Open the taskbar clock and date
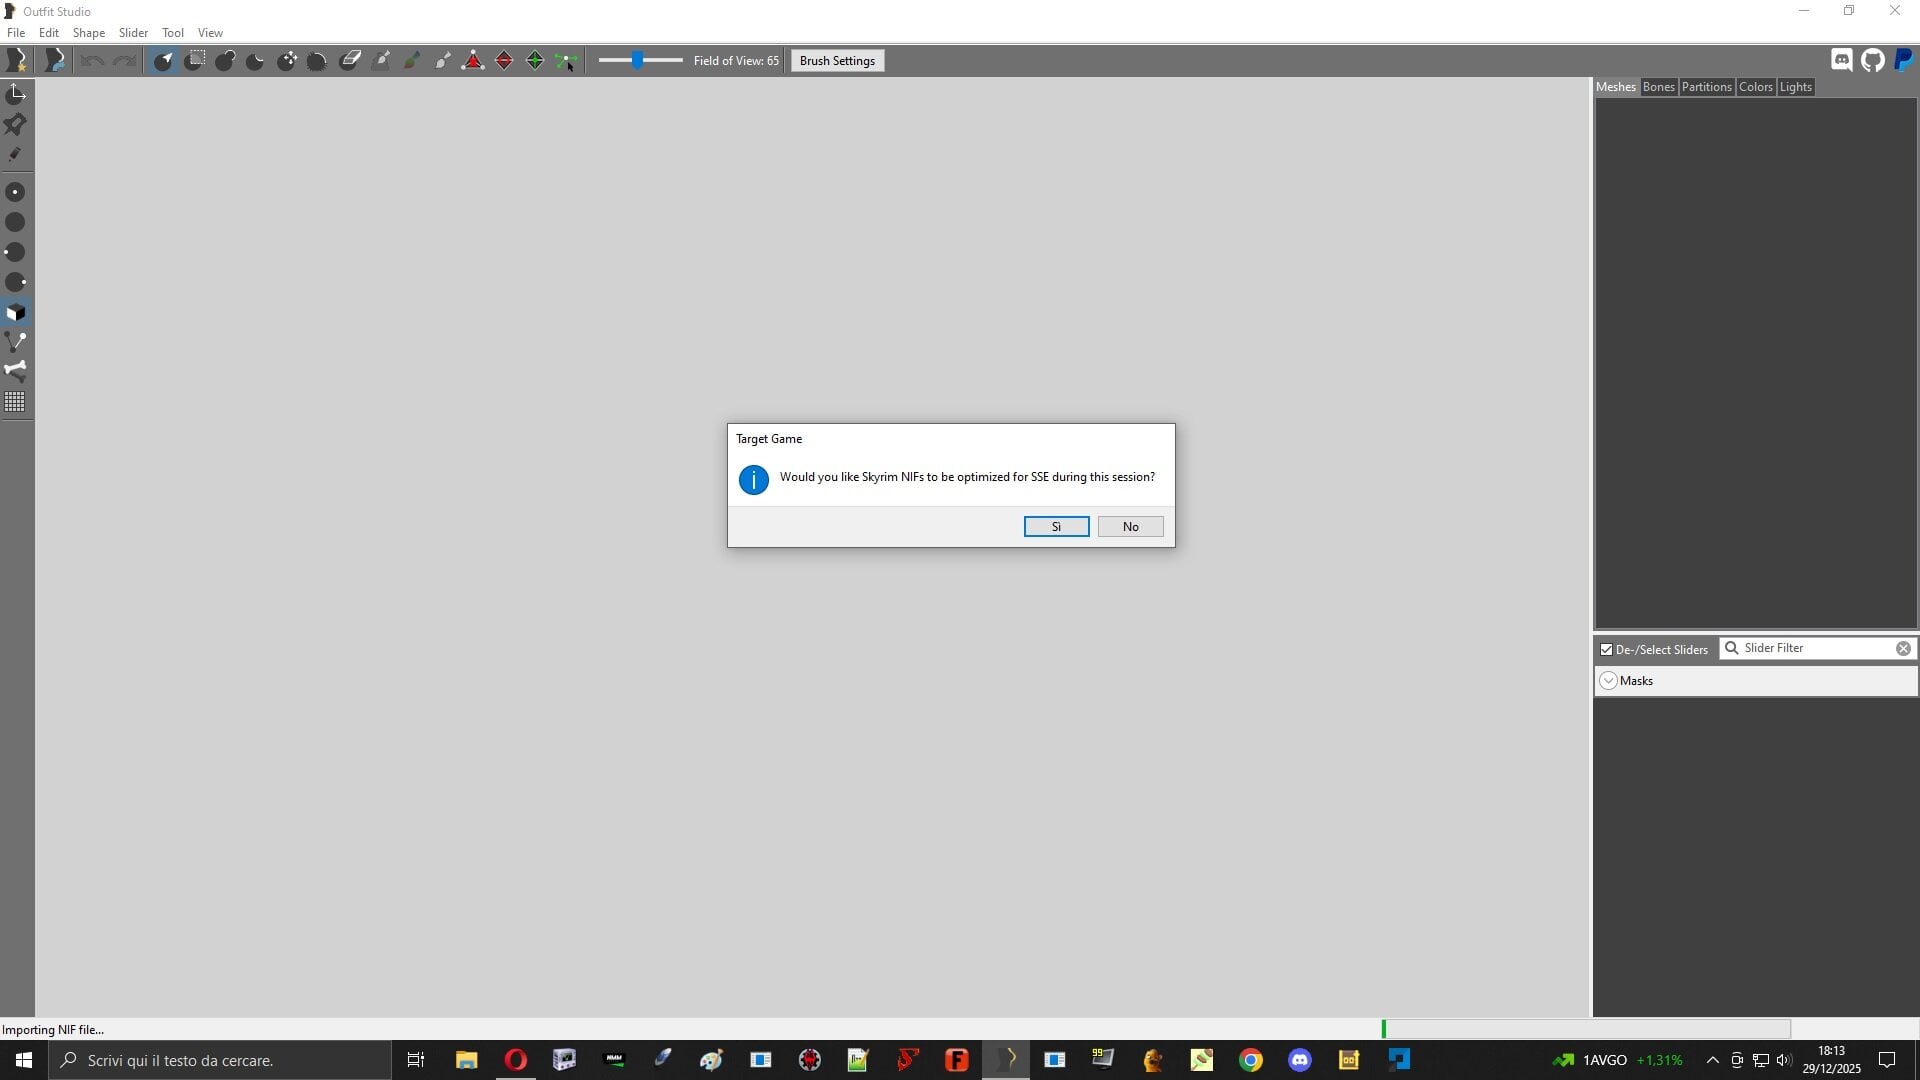This screenshot has width=1920, height=1080. pyautogui.click(x=1831, y=1060)
